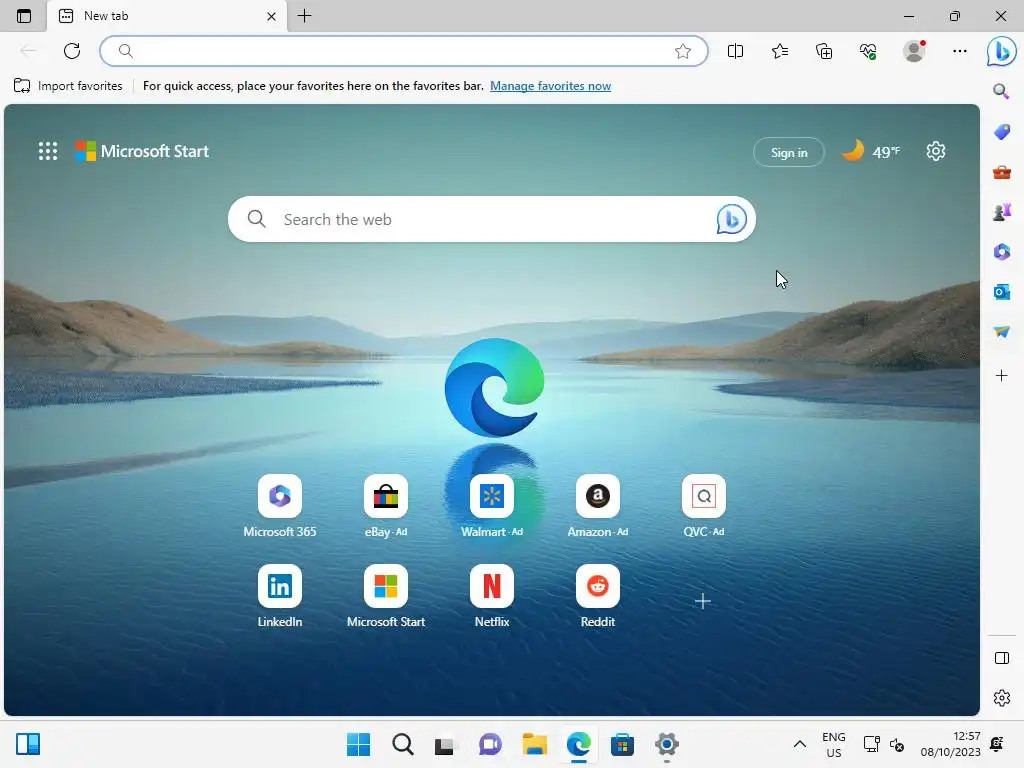Viewport: 1024px width, 768px height.
Task: Open the Amazon quick link
Action: point(598,506)
